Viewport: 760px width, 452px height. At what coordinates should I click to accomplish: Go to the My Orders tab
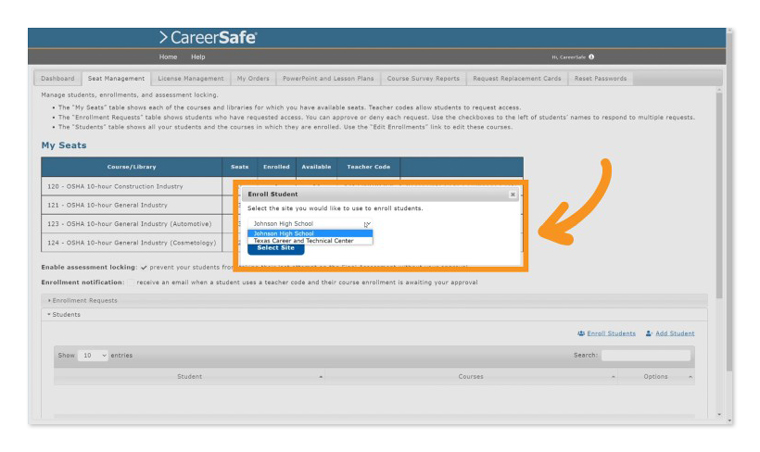[253, 78]
